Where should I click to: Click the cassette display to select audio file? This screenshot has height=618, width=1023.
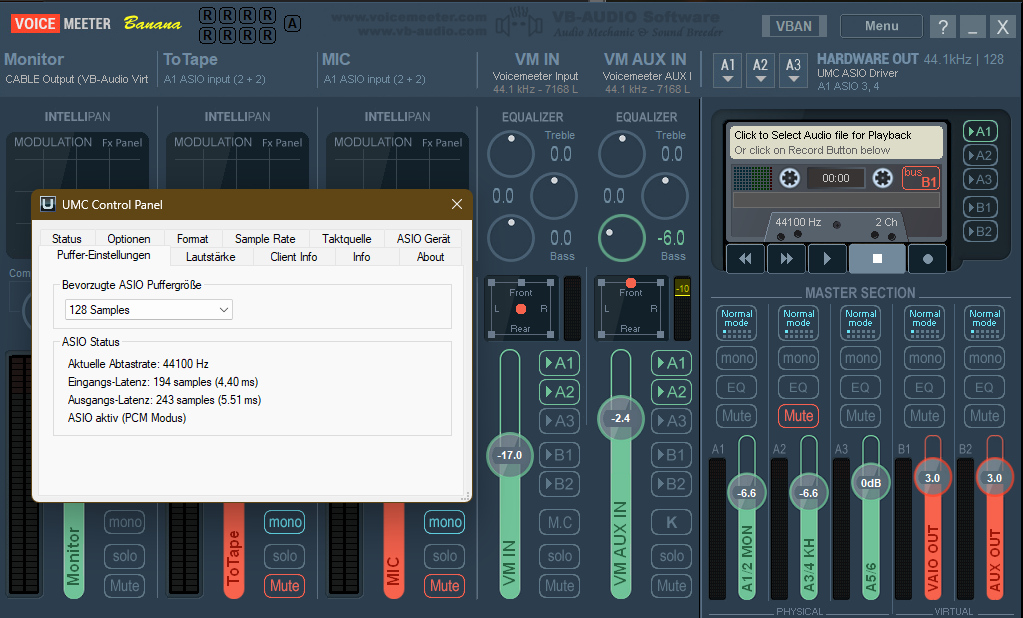[x=836, y=142]
